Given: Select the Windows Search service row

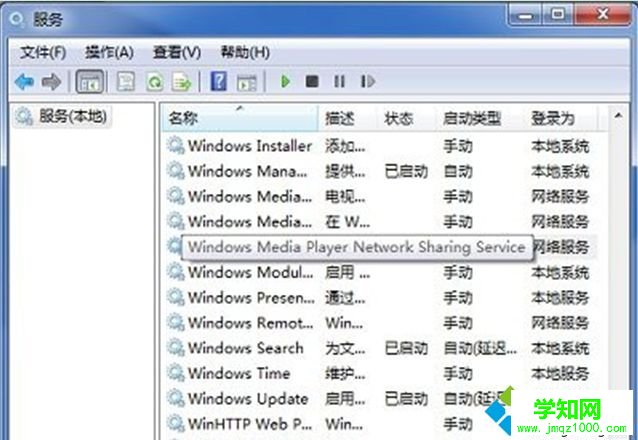Looking at the screenshot, I should (378, 348).
